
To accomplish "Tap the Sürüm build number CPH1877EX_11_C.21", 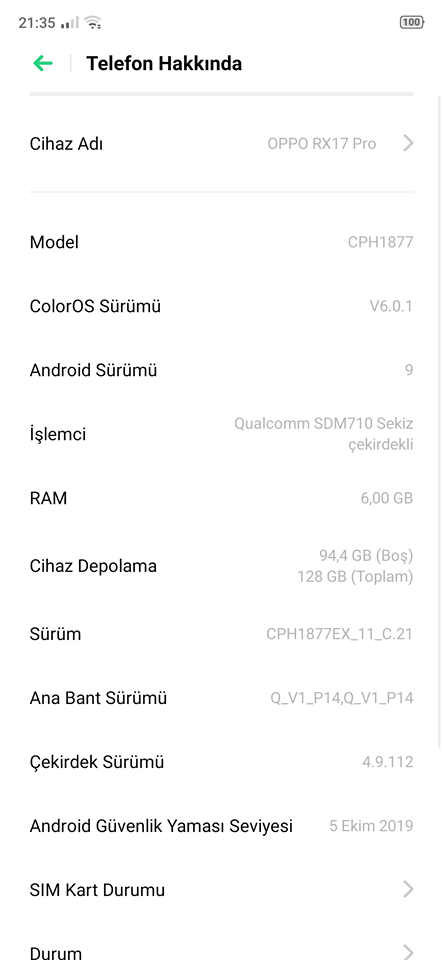I will (x=340, y=634).
